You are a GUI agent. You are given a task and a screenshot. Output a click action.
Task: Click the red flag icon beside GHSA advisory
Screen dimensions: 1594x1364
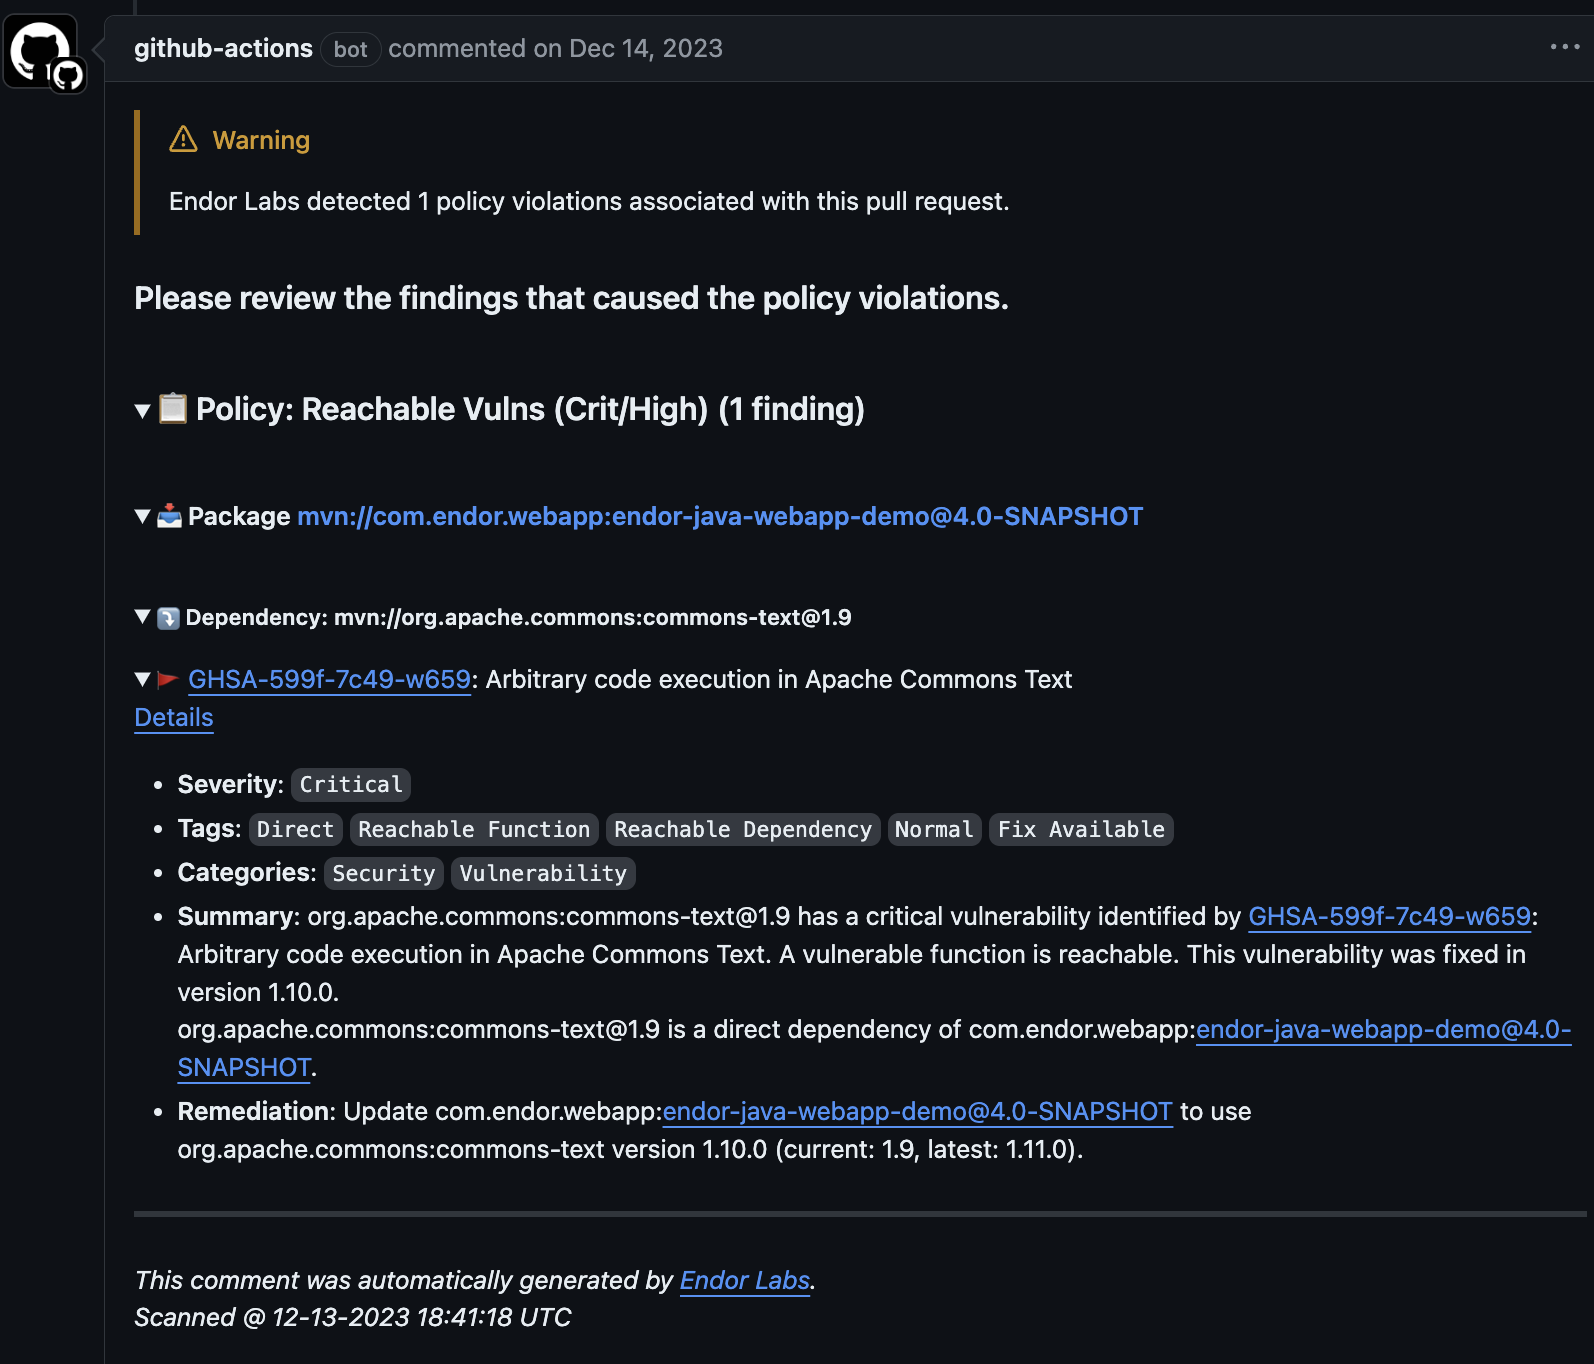168,680
